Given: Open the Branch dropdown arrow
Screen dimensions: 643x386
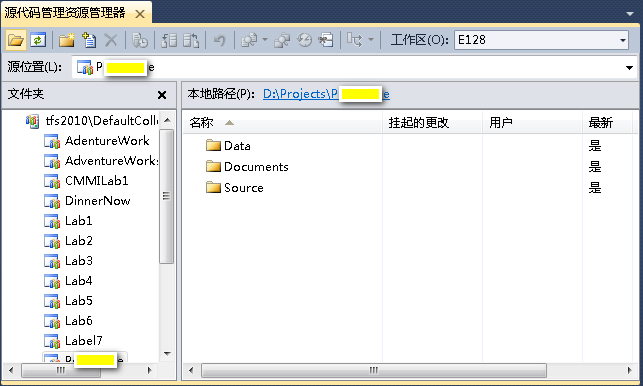Looking at the screenshot, I should [x=371, y=40].
